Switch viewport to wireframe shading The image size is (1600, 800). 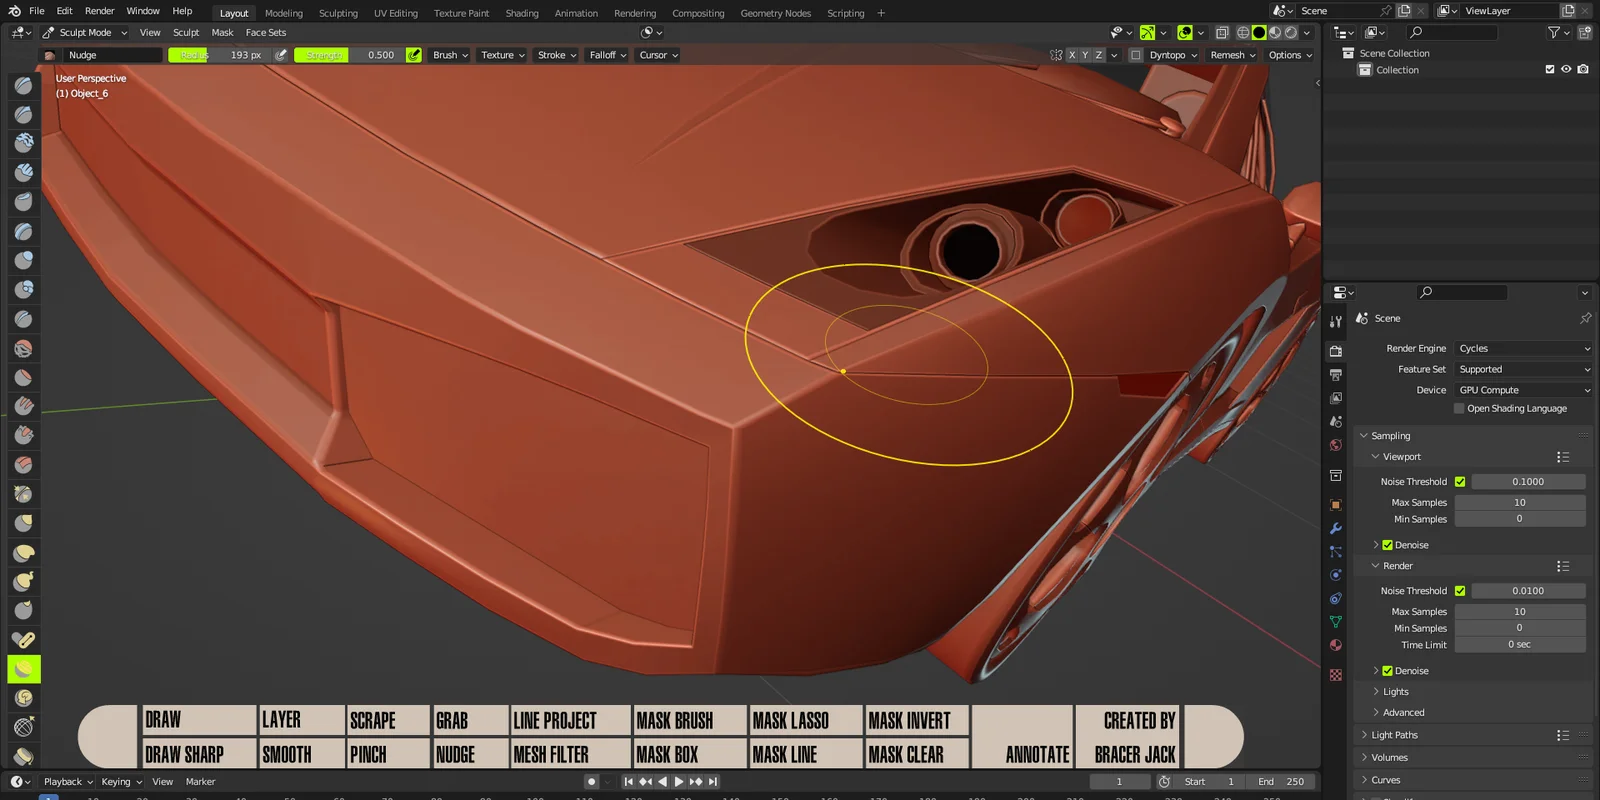(x=1243, y=33)
